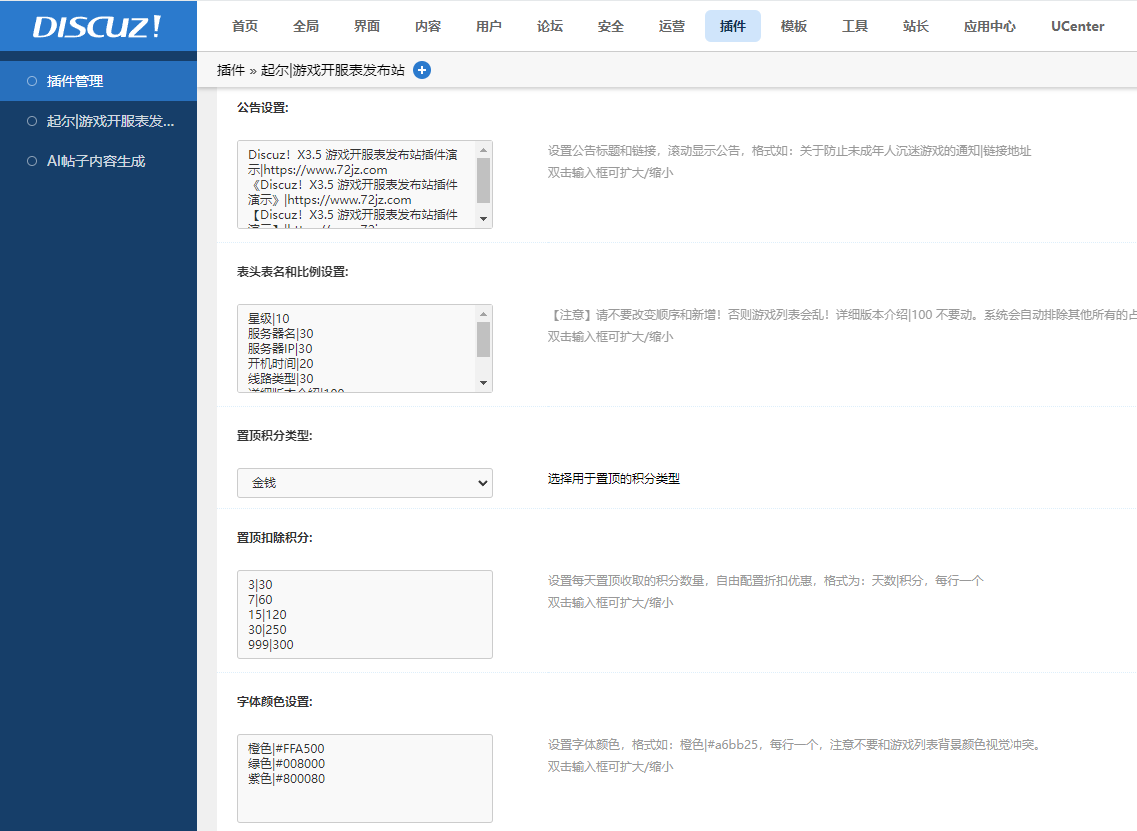Open the 界面 menu
This screenshot has width=1137, height=831.
367,26
